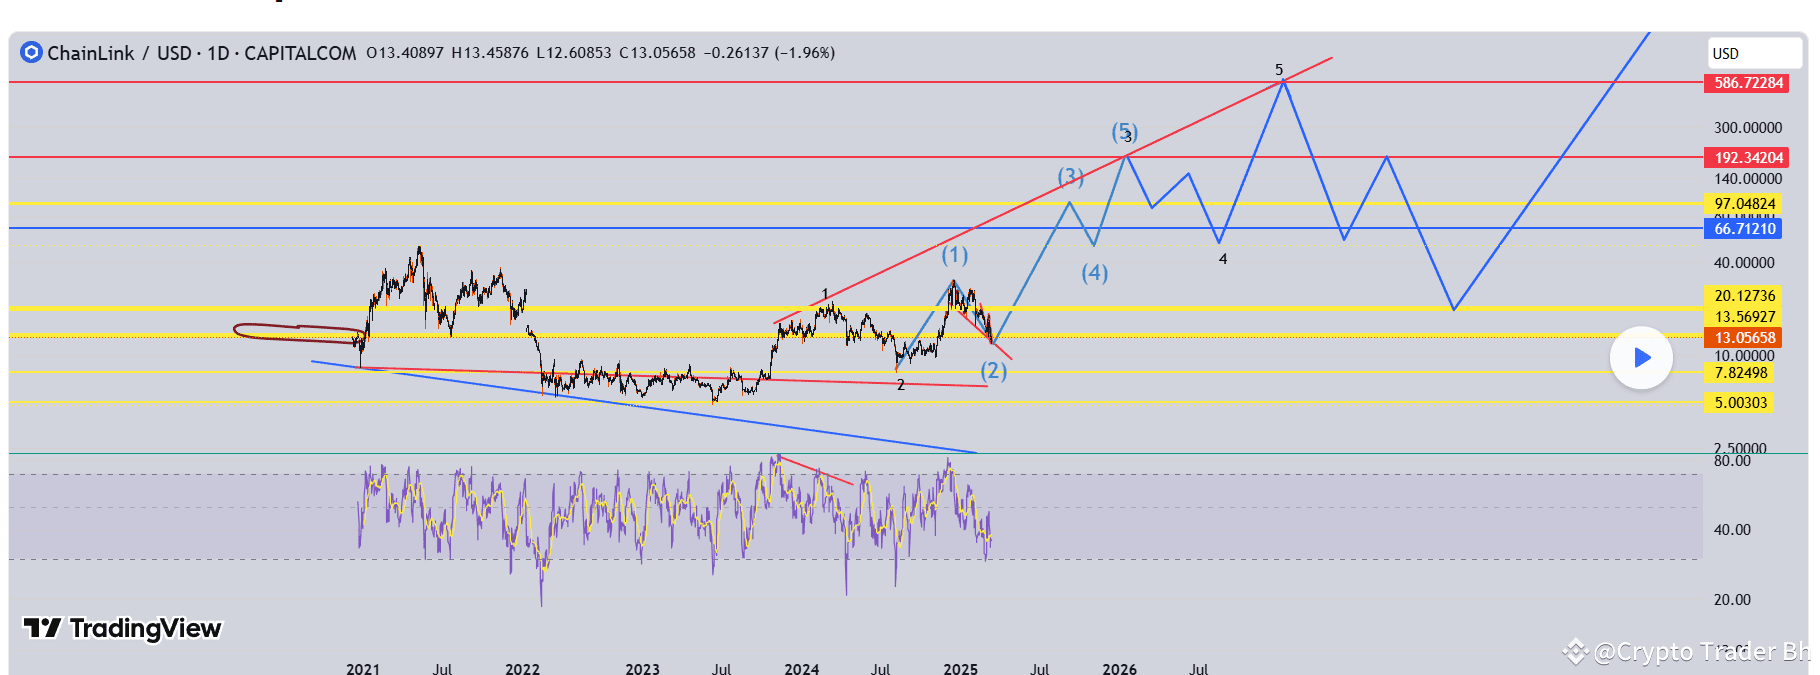Click the RSI 40.00 scale value
The height and width of the screenshot is (675, 1820).
coord(1732,530)
